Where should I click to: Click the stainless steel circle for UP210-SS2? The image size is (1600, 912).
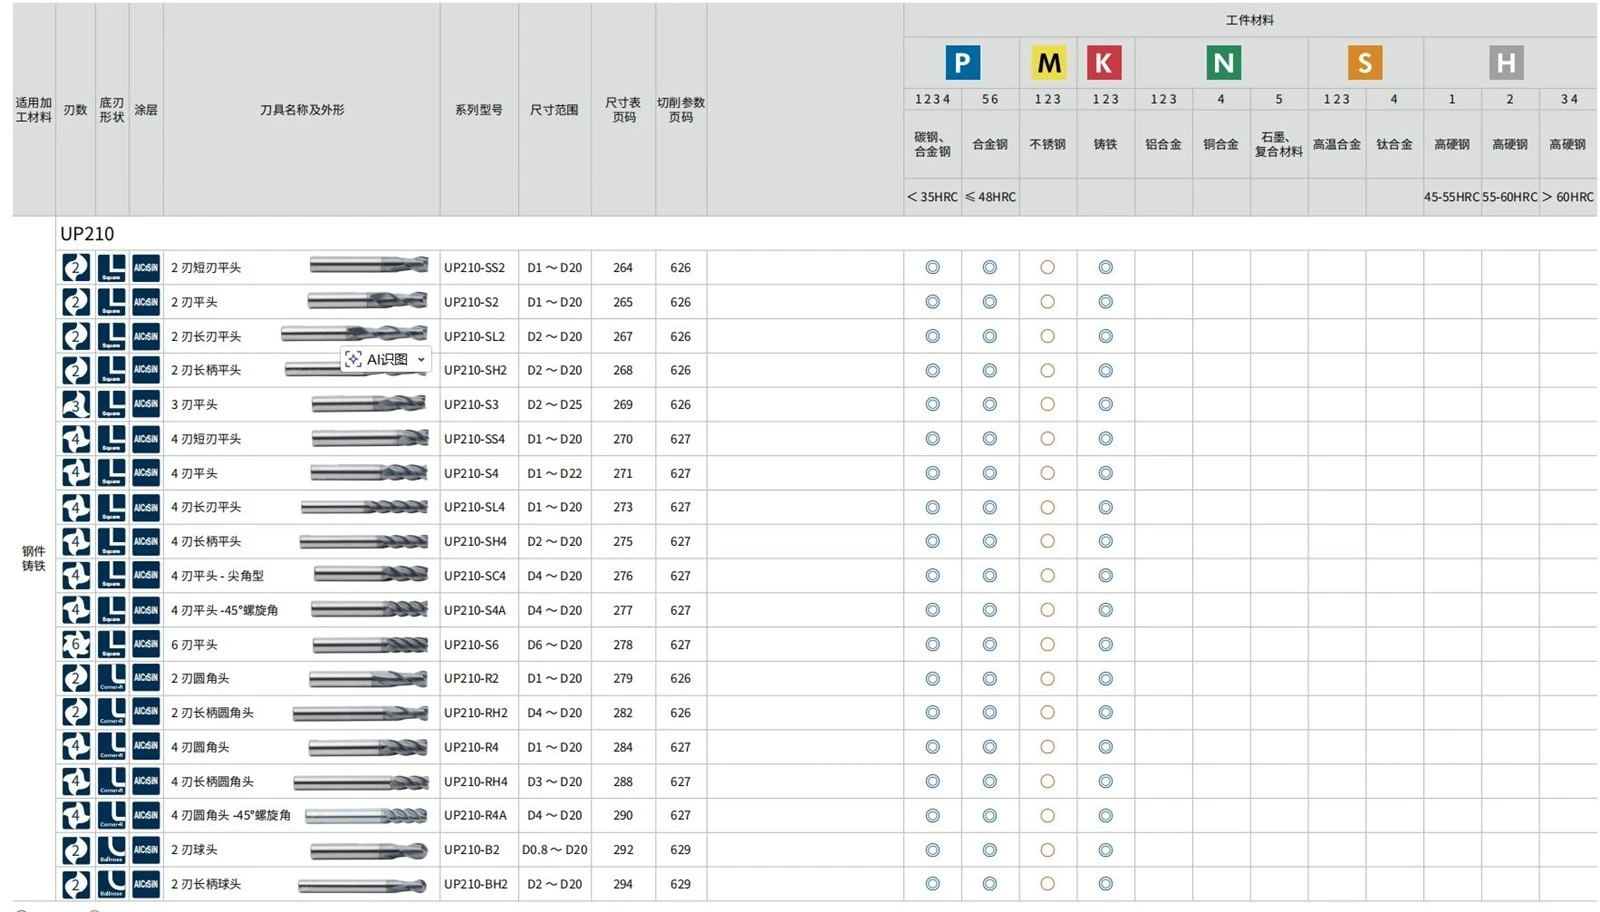click(1048, 268)
